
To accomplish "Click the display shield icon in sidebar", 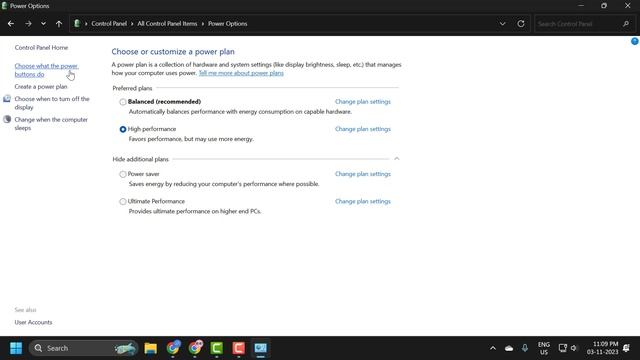I will 7,99.
